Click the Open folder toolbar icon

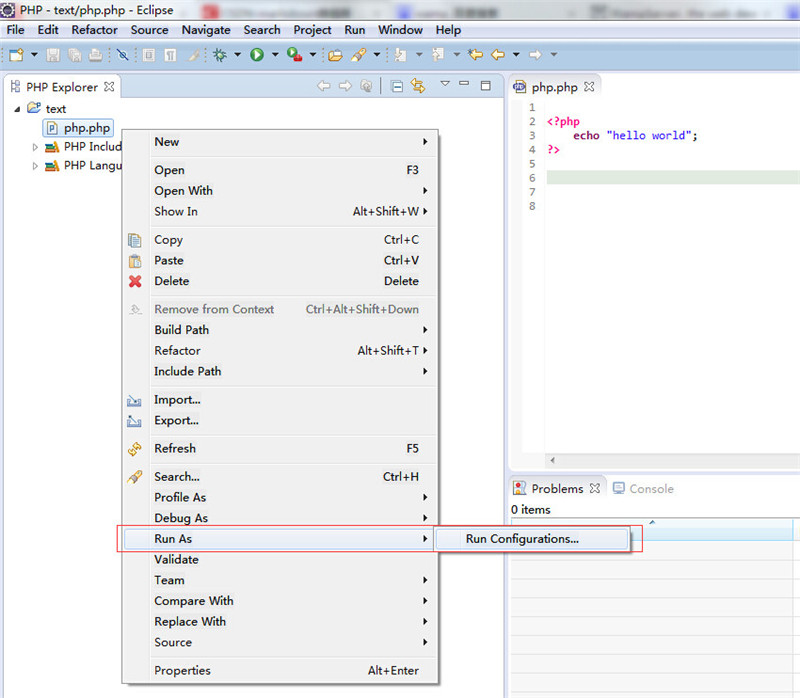(x=335, y=55)
